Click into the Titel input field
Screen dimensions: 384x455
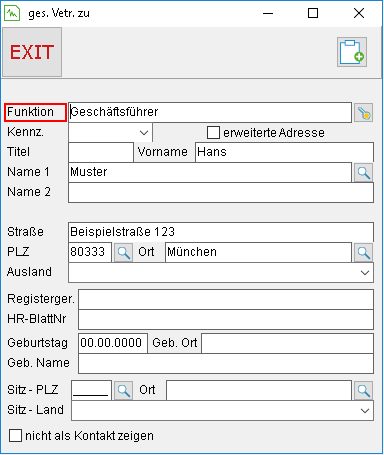click(101, 152)
